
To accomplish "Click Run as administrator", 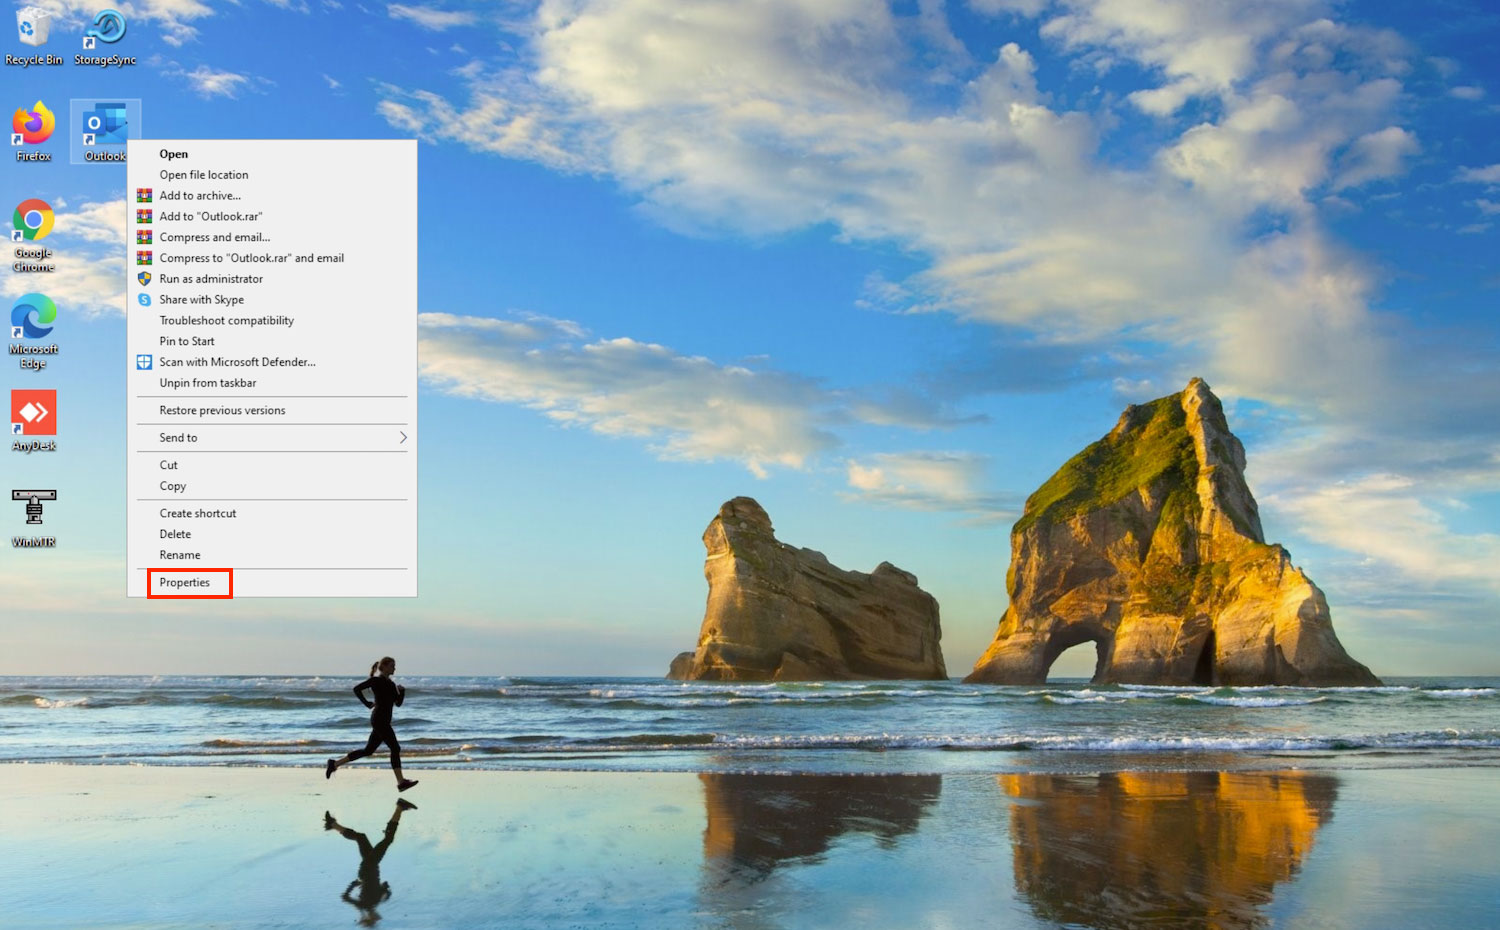I will pyautogui.click(x=211, y=279).
